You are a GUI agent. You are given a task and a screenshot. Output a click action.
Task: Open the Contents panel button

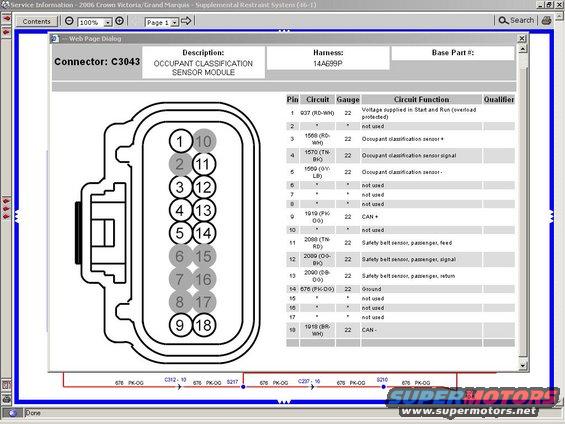(36, 21)
